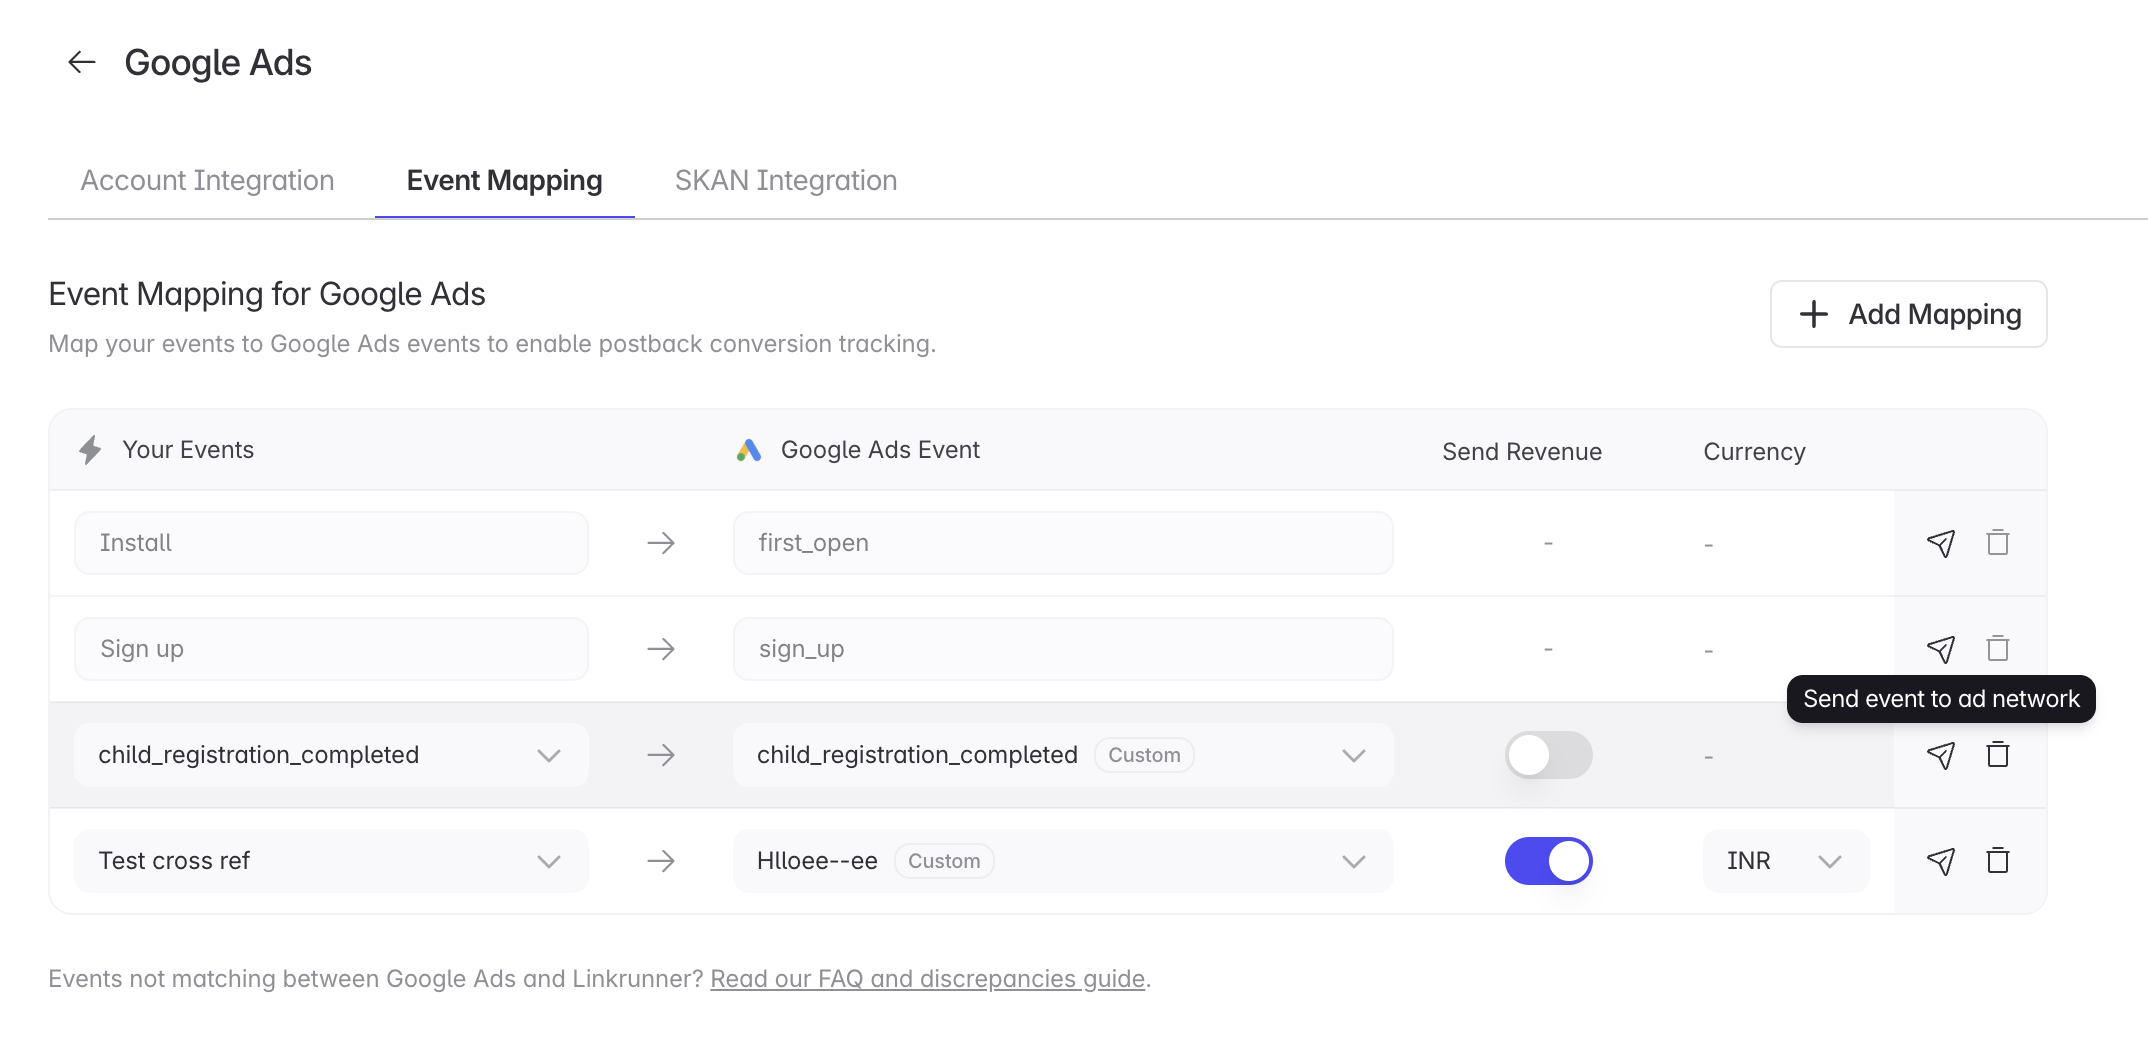Viewport: 2148px width, 1040px height.
Task: Click the Google Ads Event column header text
Action: 880,450
